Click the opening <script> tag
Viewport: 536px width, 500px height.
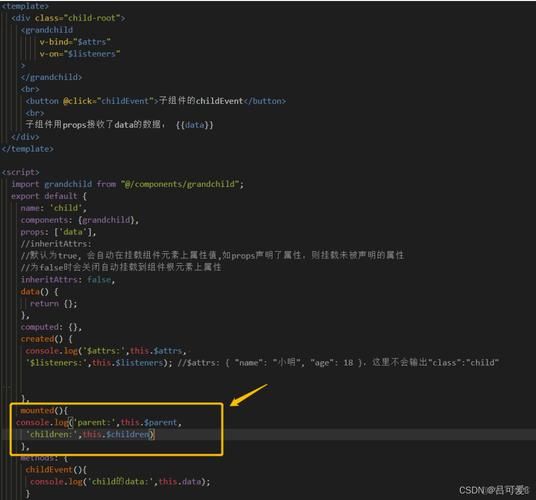pos(21,172)
